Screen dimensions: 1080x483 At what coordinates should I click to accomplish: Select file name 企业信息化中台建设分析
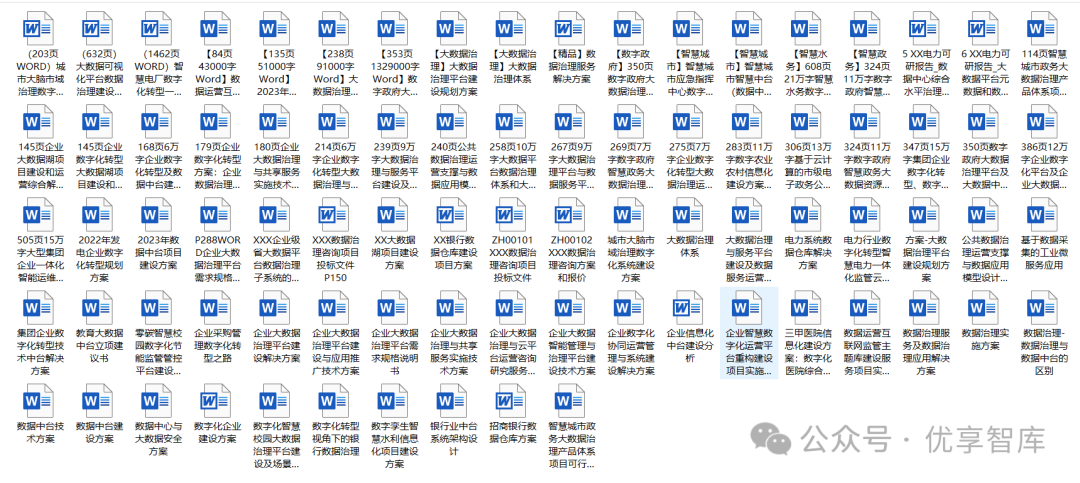pyautogui.click(x=688, y=346)
